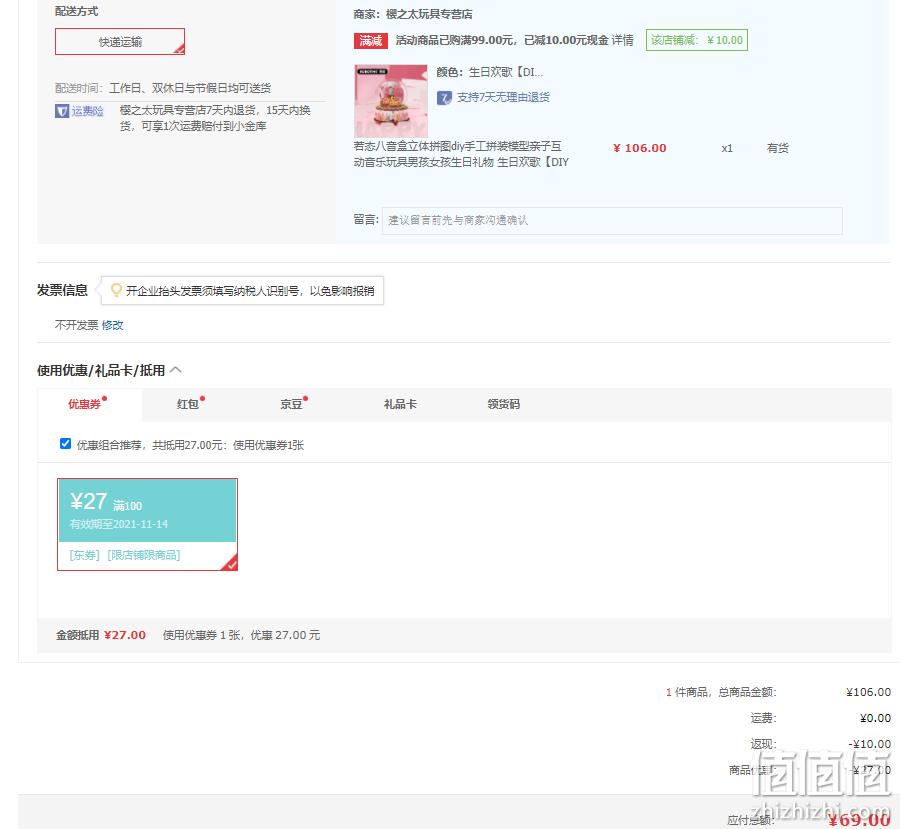Select 快递运输 delivery method
Viewport: 900px width, 829px height.
point(120,41)
